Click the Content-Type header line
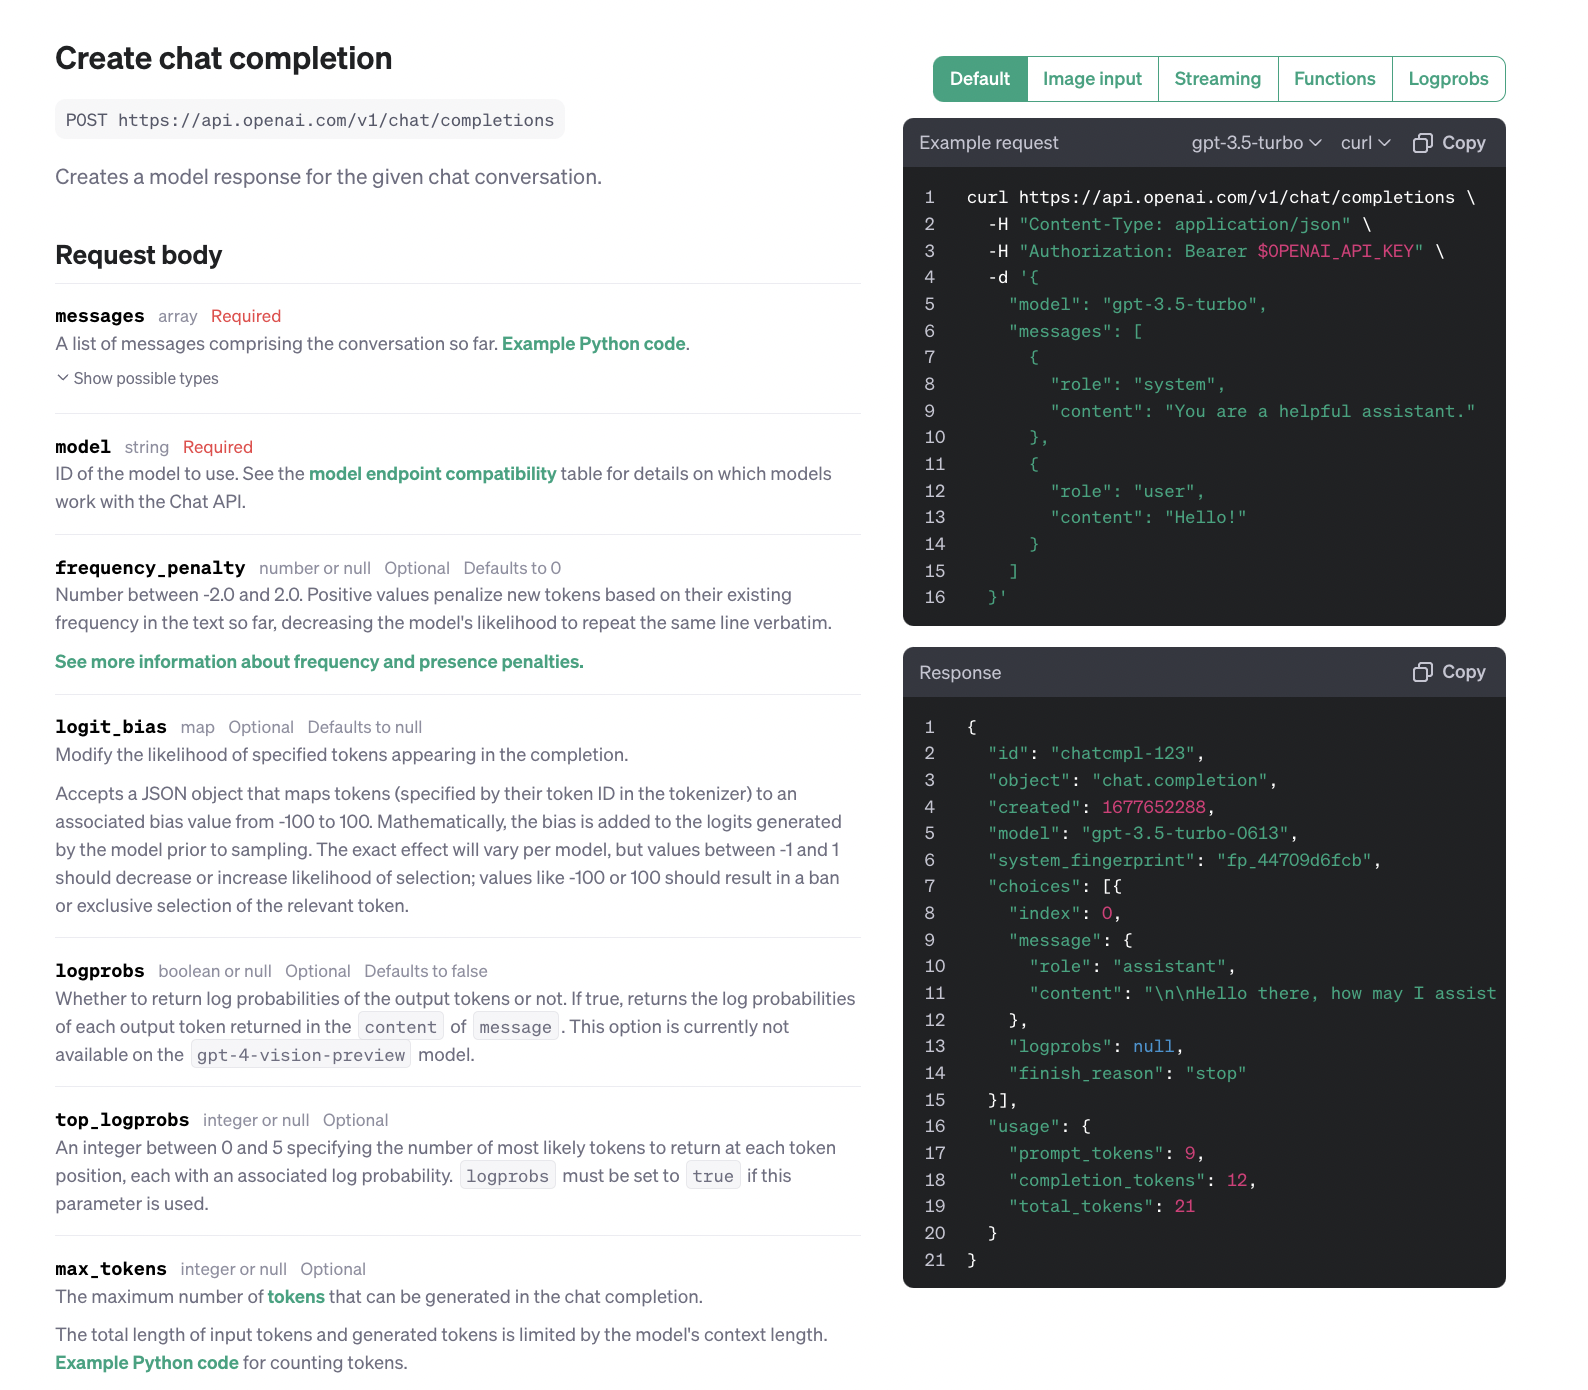The height and width of the screenshot is (1390, 1588). tap(1180, 224)
